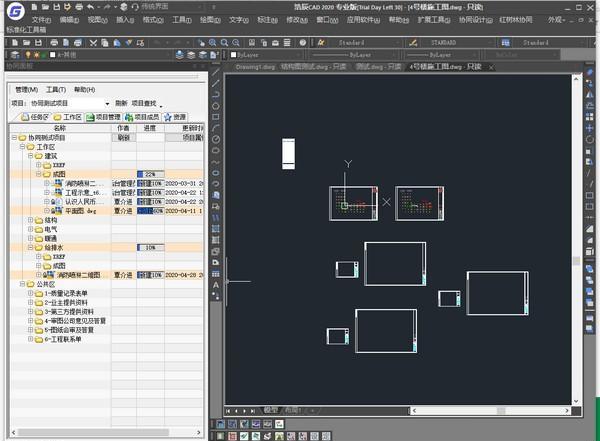The width and height of the screenshot is (600, 441).
Task: Select the Rectangle draw tool
Action: (216, 117)
